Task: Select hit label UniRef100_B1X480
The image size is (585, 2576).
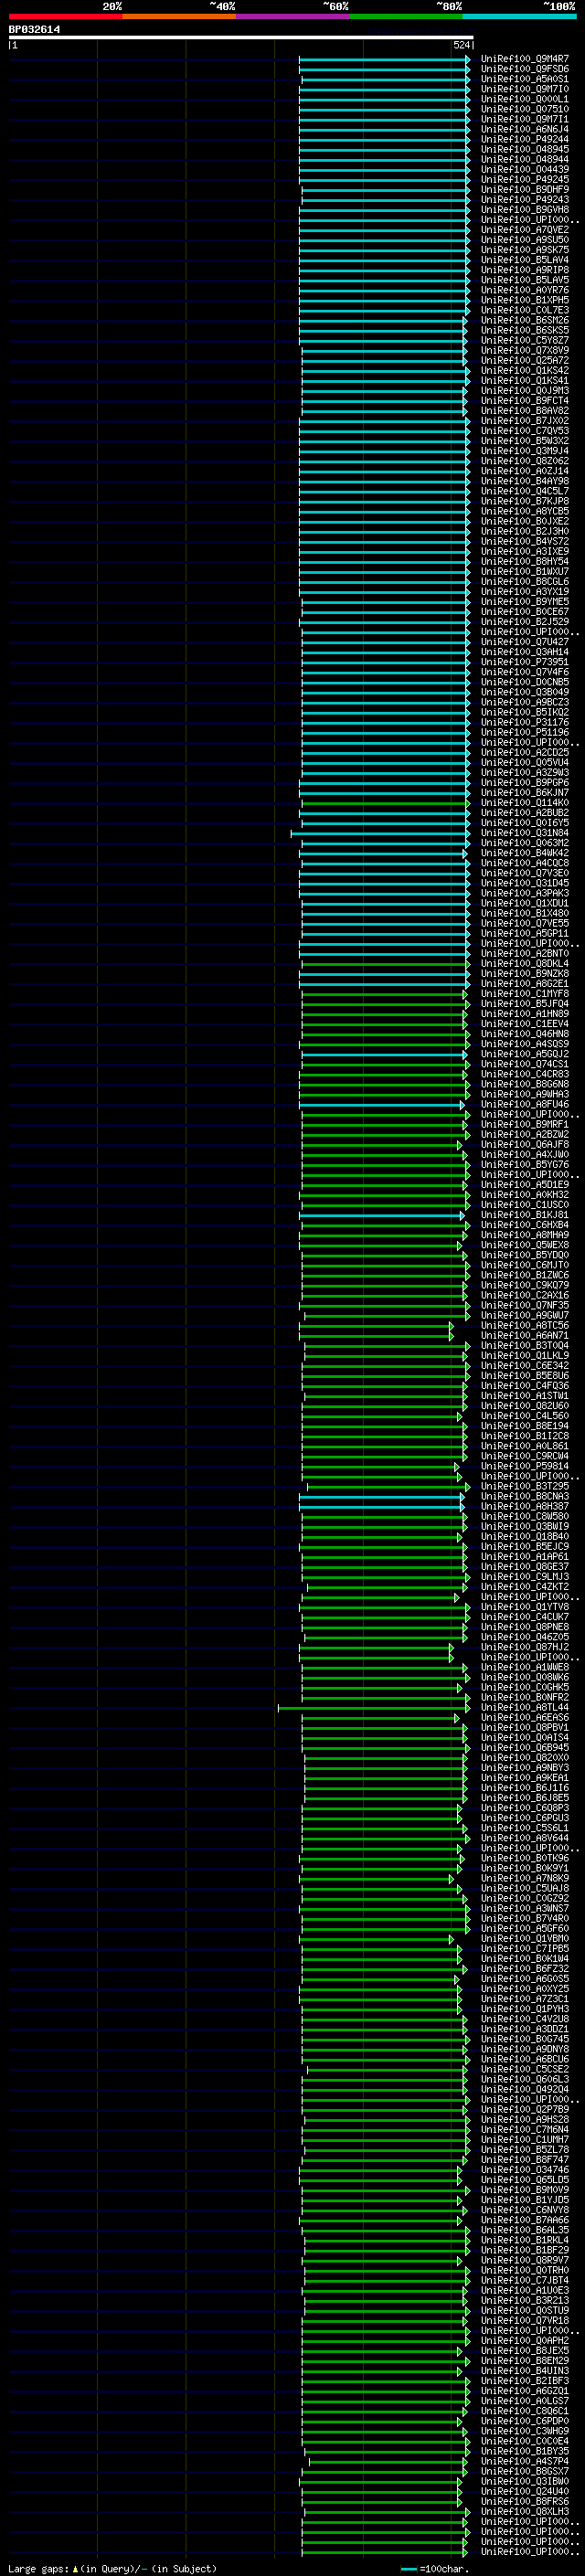Action: pyautogui.click(x=525, y=913)
